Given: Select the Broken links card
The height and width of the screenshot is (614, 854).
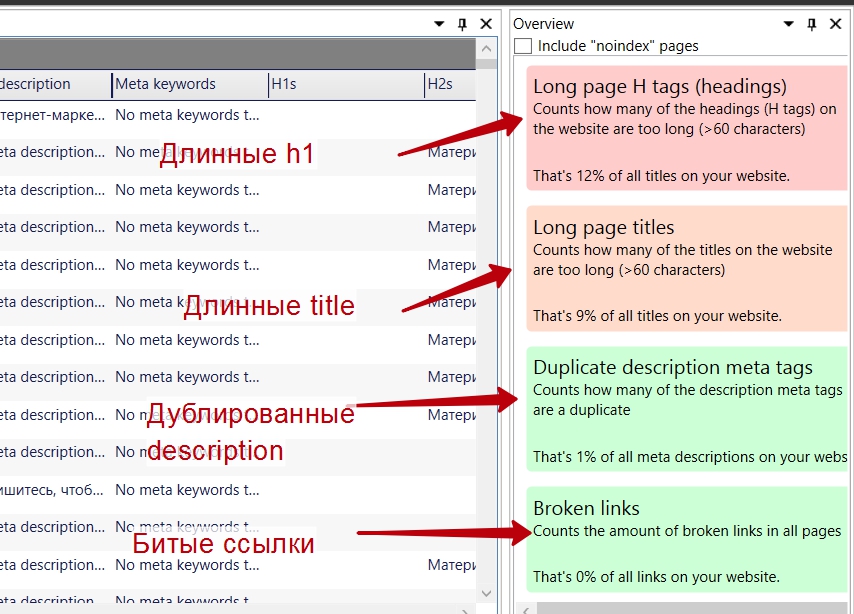Looking at the screenshot, I should tap(687, 540).
